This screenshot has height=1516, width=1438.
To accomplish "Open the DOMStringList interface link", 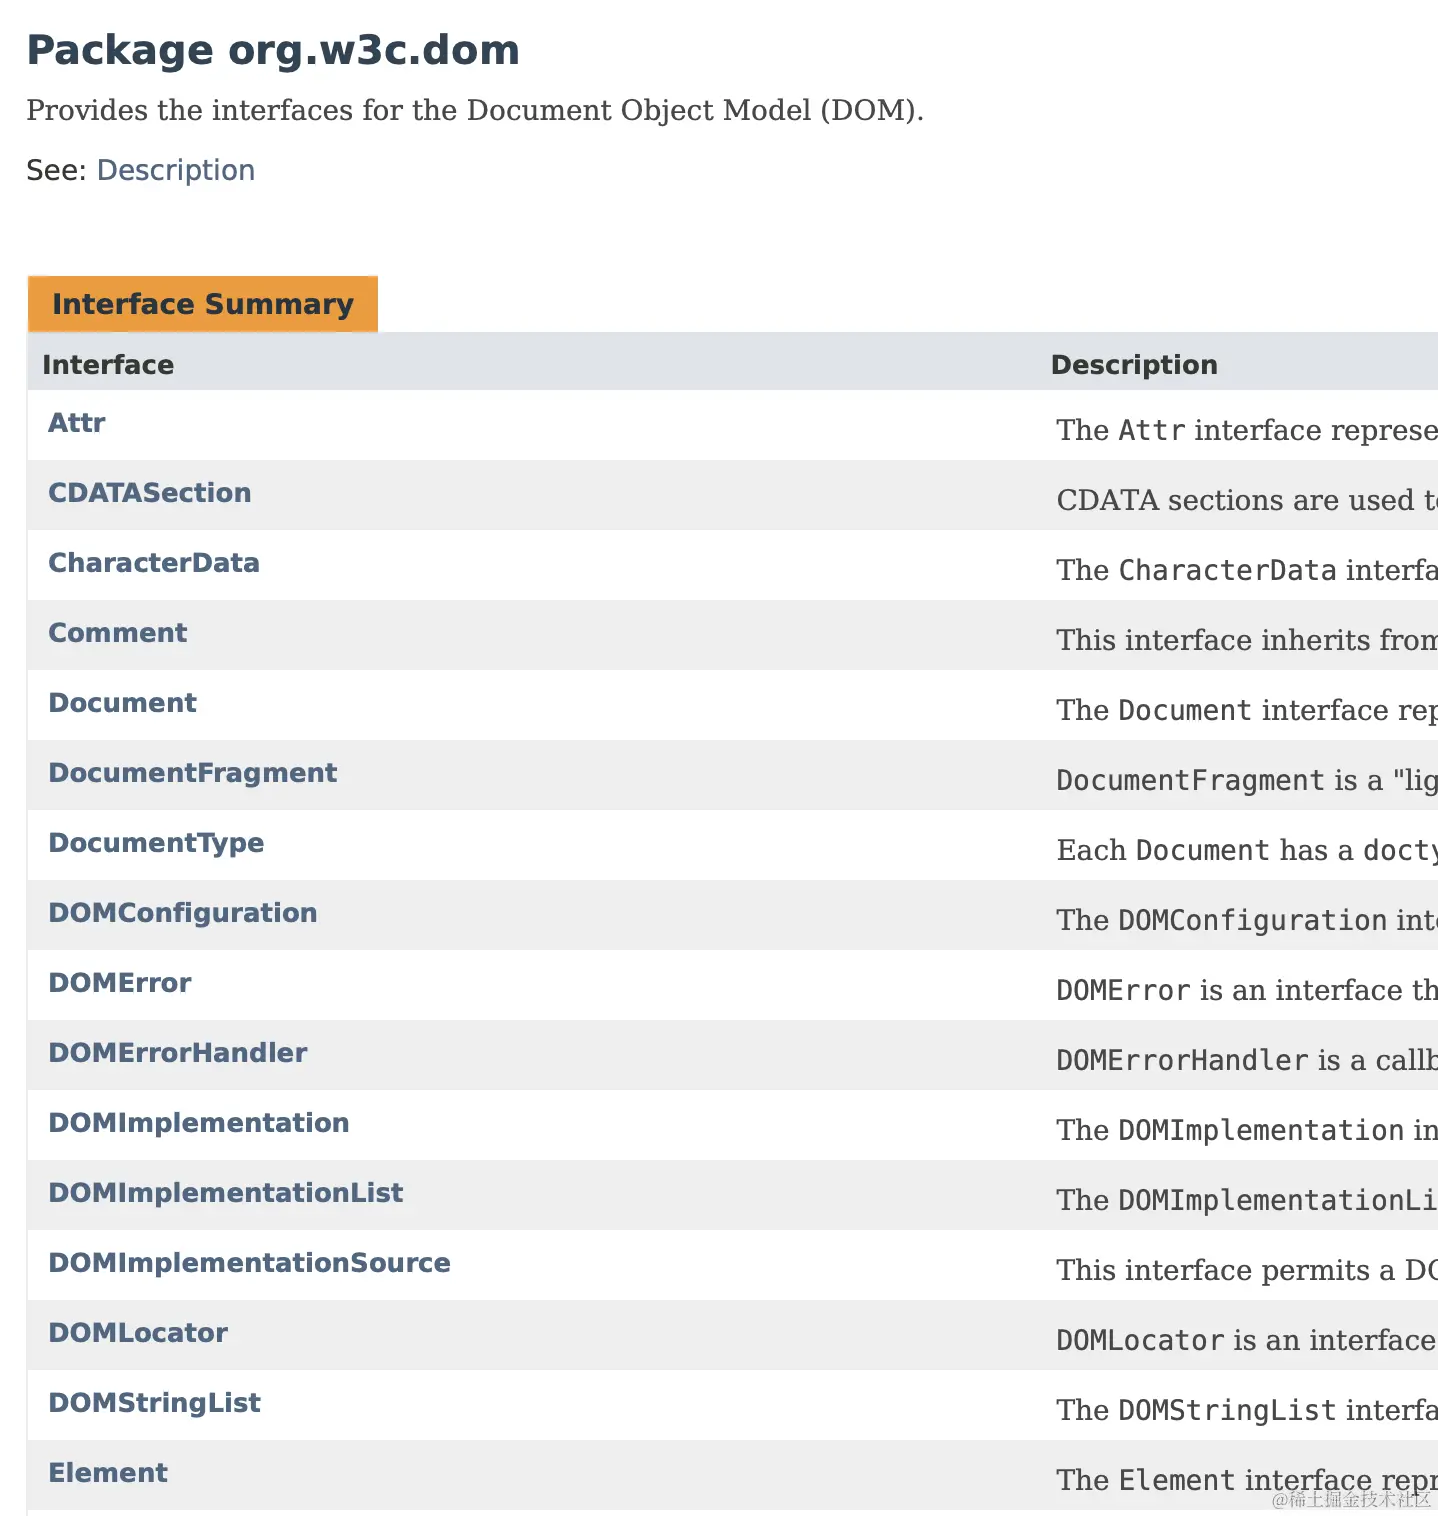I will click(155, 1403).
